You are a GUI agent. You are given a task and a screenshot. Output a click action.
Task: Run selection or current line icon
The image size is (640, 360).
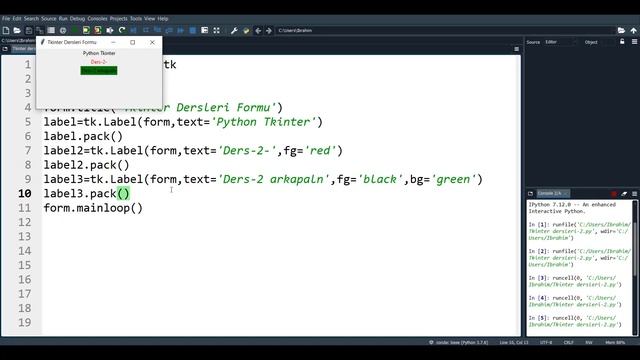[x=110, y=31]
